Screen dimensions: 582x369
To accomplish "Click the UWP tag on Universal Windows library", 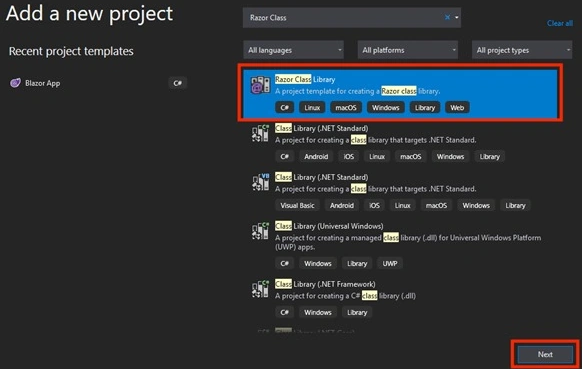I will click(390, 263).
